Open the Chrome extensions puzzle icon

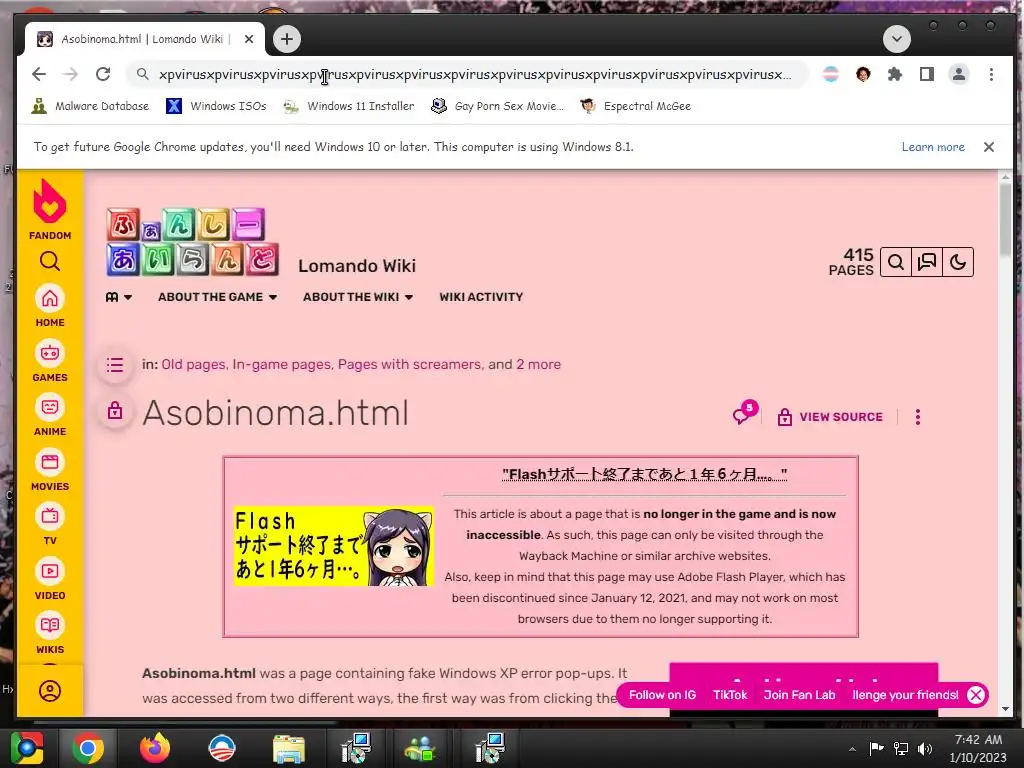(x=895, y=74)
